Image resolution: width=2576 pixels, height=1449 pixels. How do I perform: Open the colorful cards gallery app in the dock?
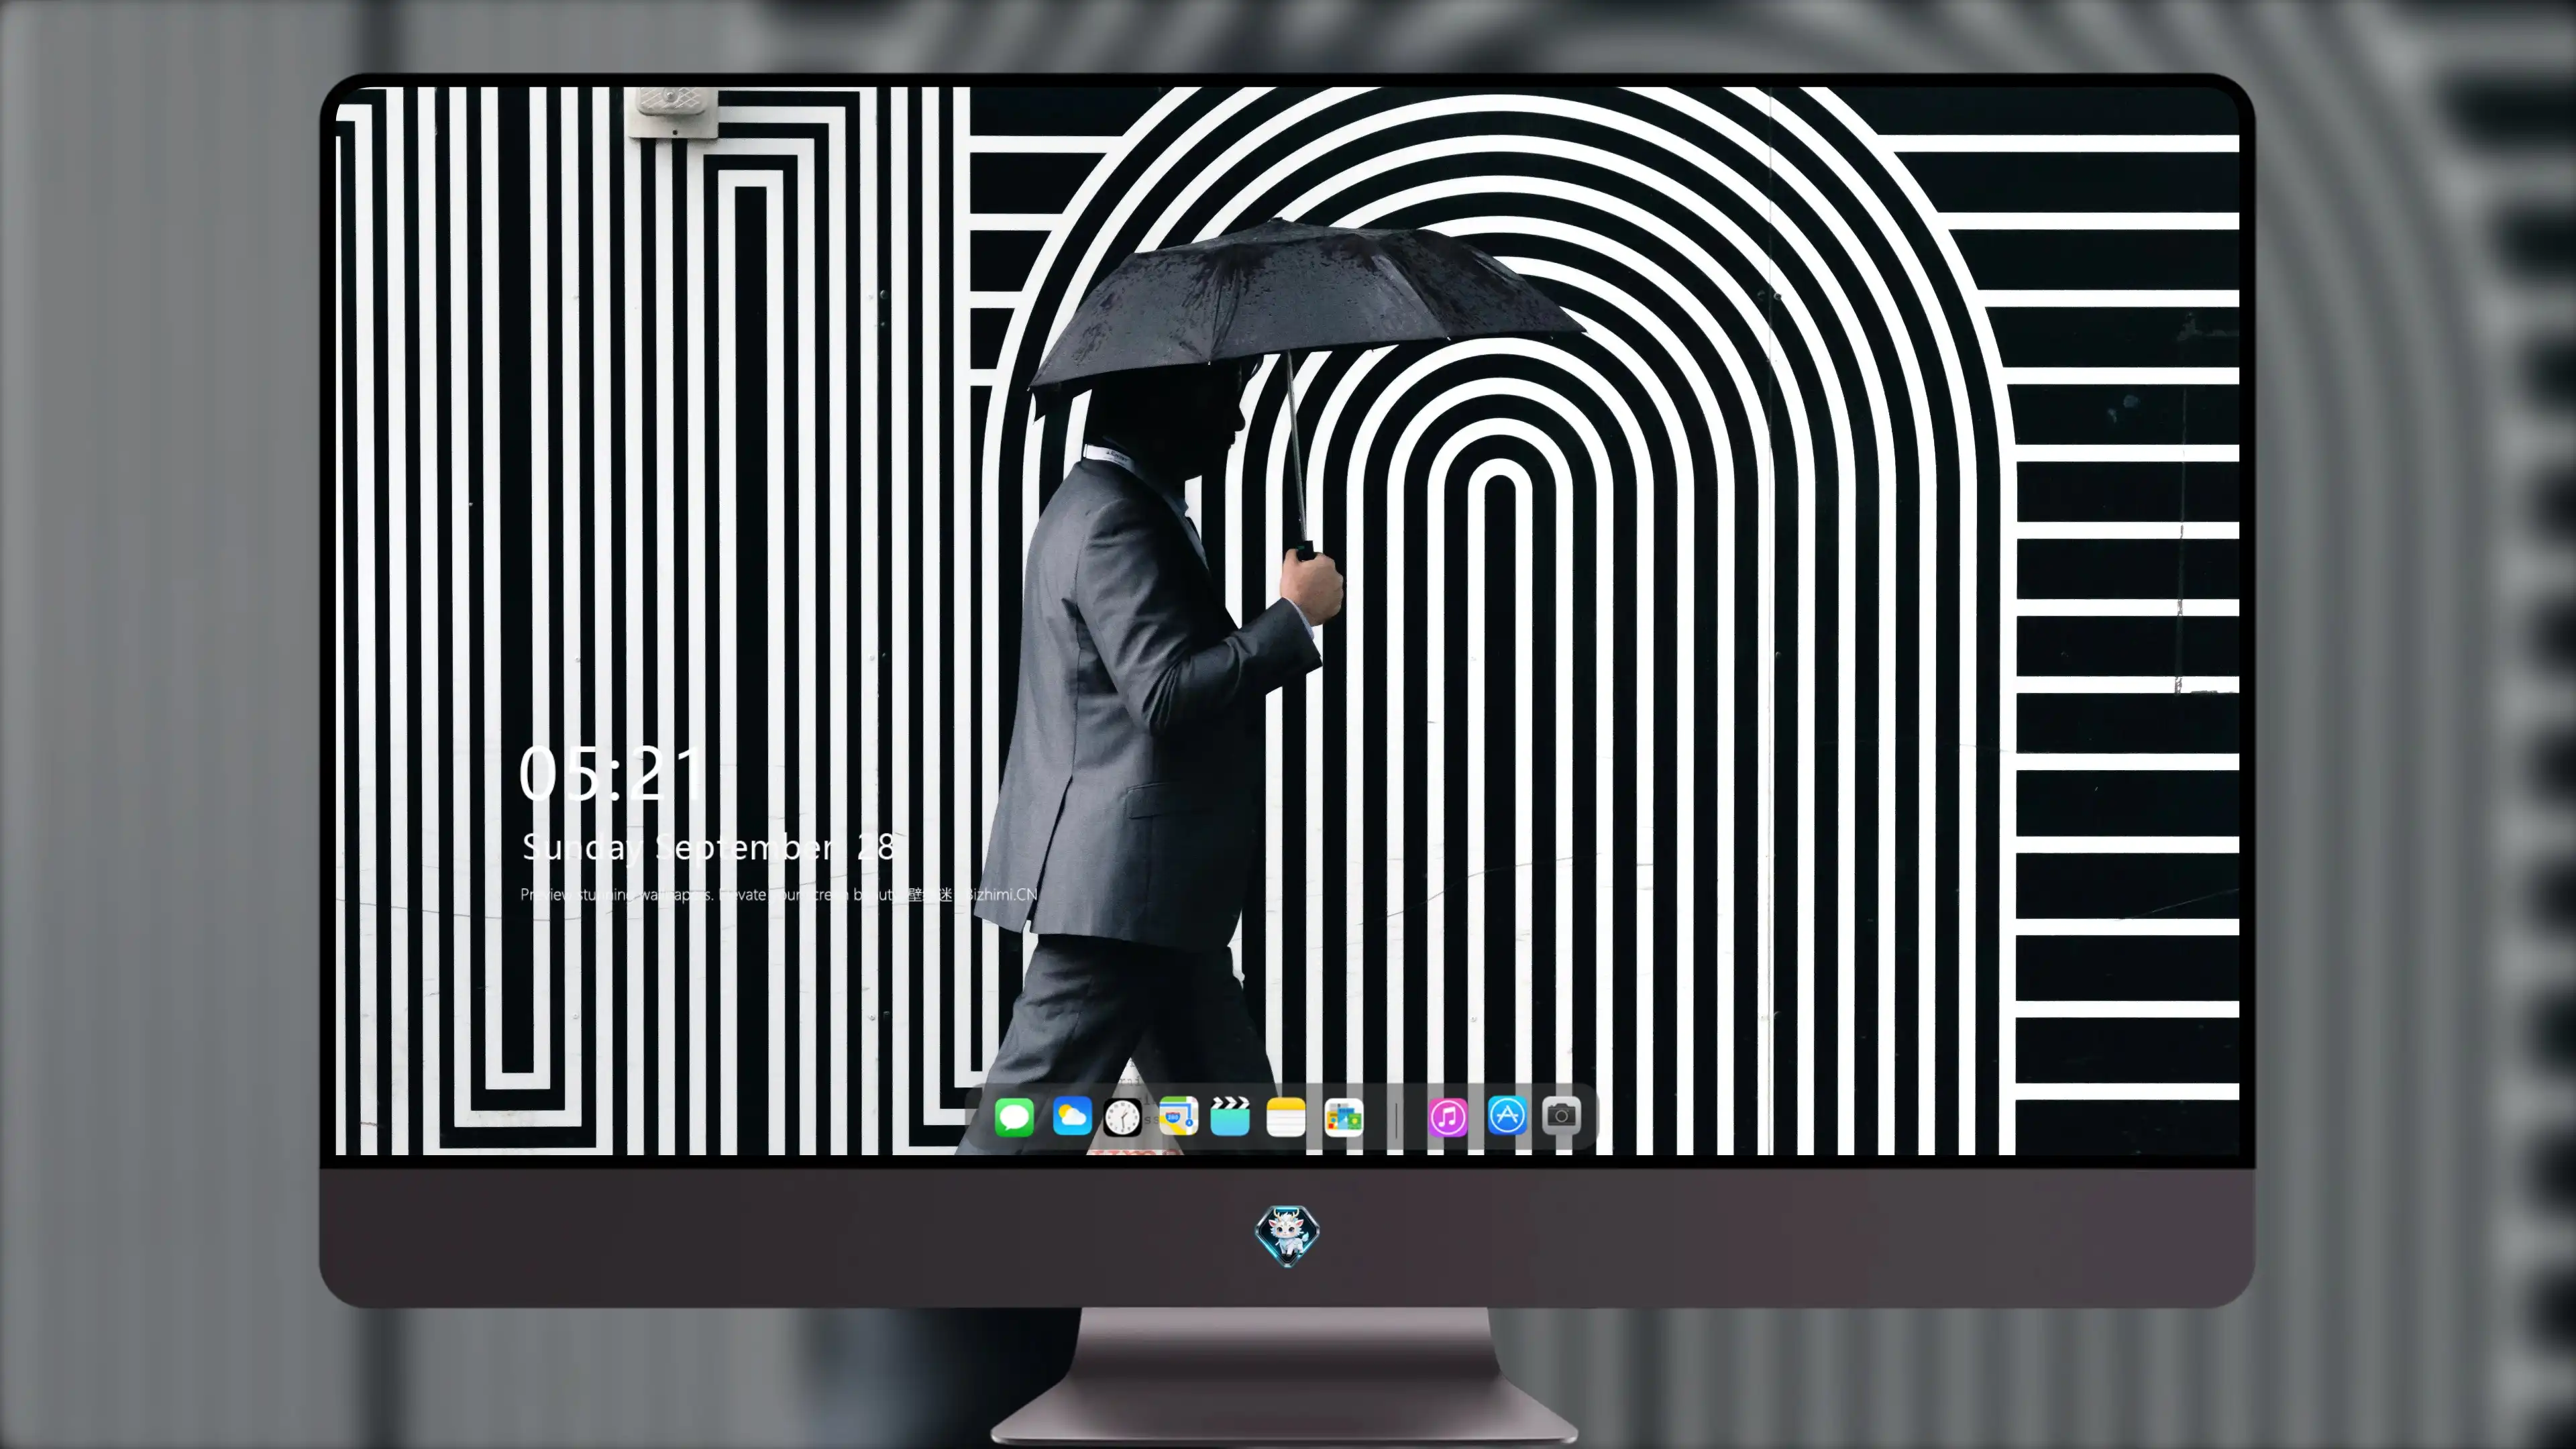(x=1343, y=1117)
